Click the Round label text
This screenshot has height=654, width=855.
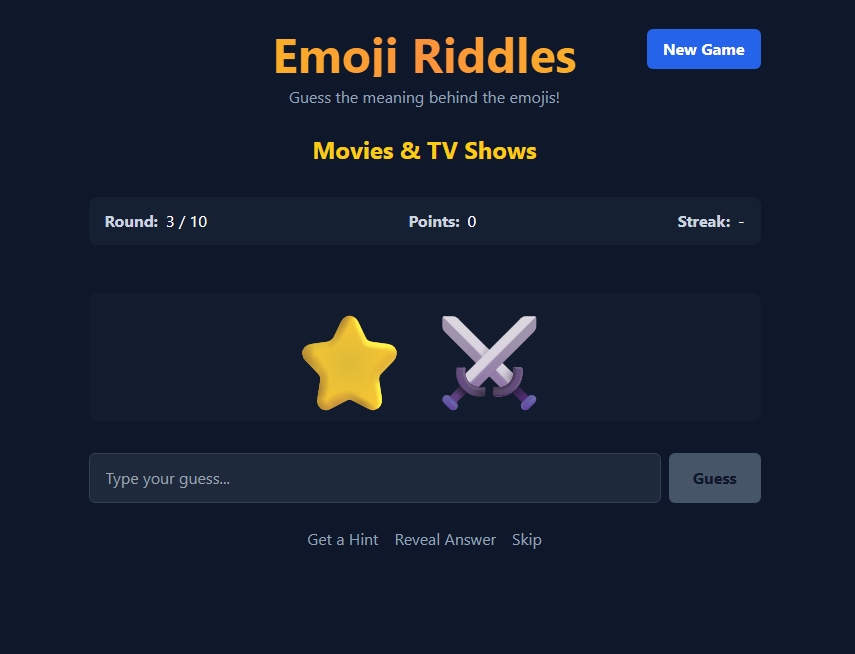pos(131,221)
